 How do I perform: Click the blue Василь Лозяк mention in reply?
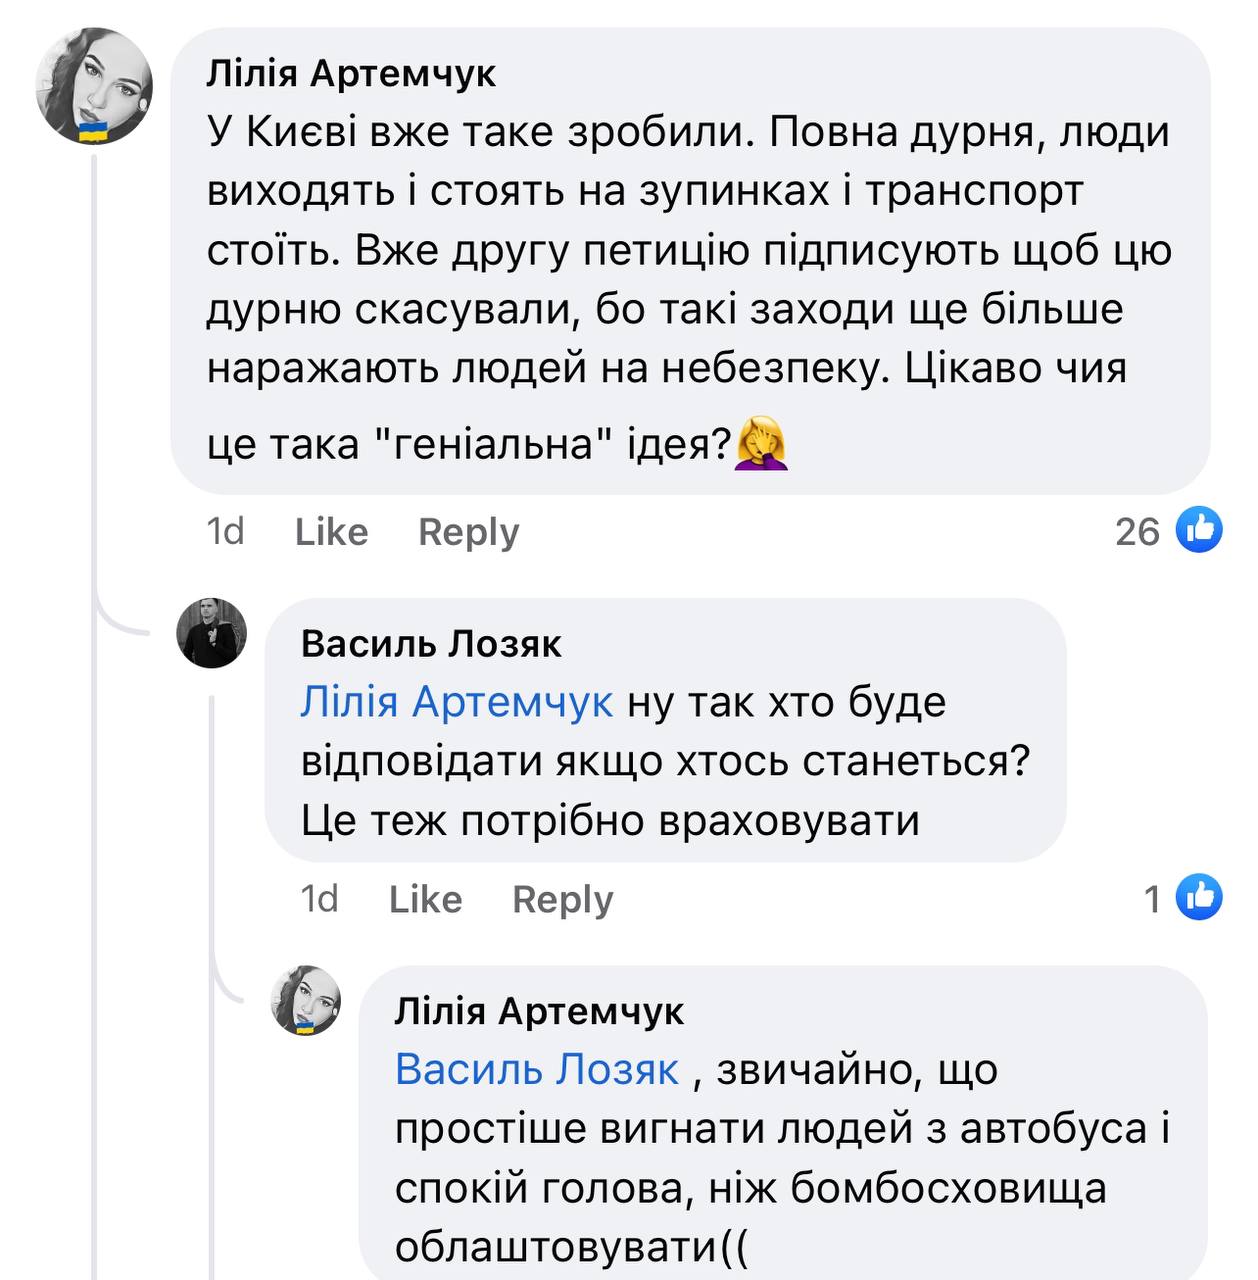537,1070
